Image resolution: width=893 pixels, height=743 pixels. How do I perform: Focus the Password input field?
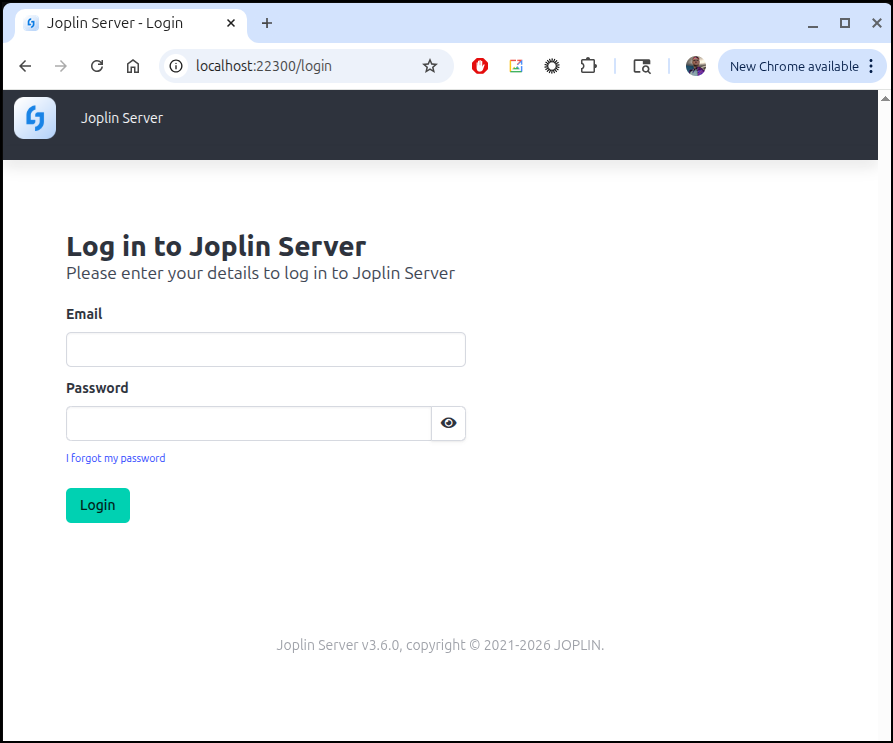point(248,423)
